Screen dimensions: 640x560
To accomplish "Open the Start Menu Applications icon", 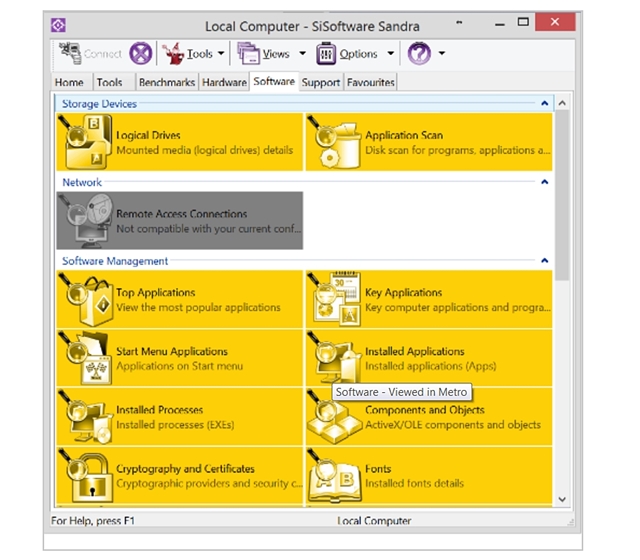I will [x=85, y=358].
